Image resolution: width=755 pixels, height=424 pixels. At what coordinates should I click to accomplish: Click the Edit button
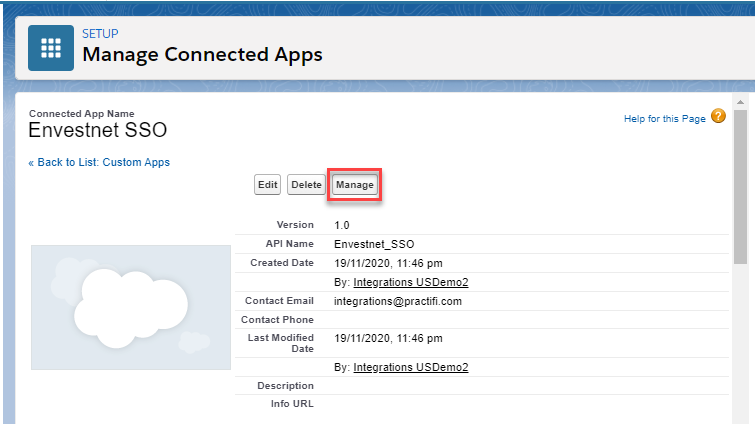(x=267, y=185)
